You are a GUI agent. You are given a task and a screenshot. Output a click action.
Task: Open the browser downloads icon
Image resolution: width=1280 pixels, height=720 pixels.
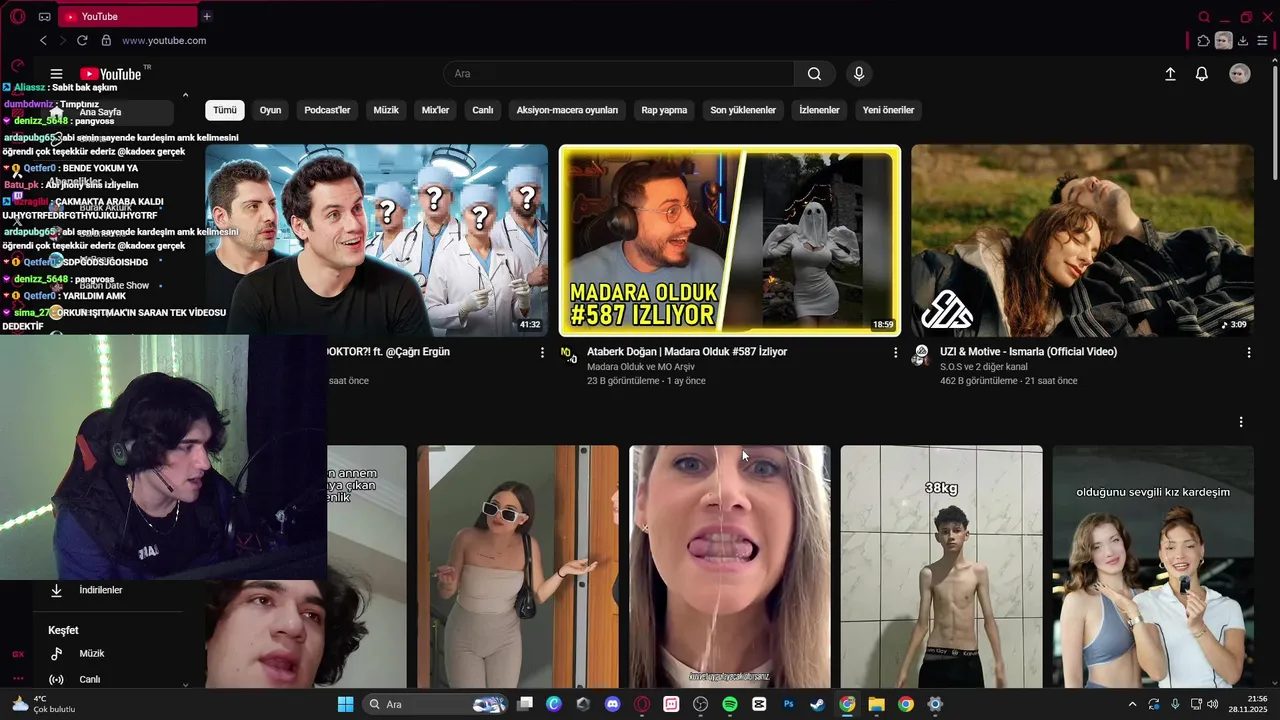pos(1243,41)
